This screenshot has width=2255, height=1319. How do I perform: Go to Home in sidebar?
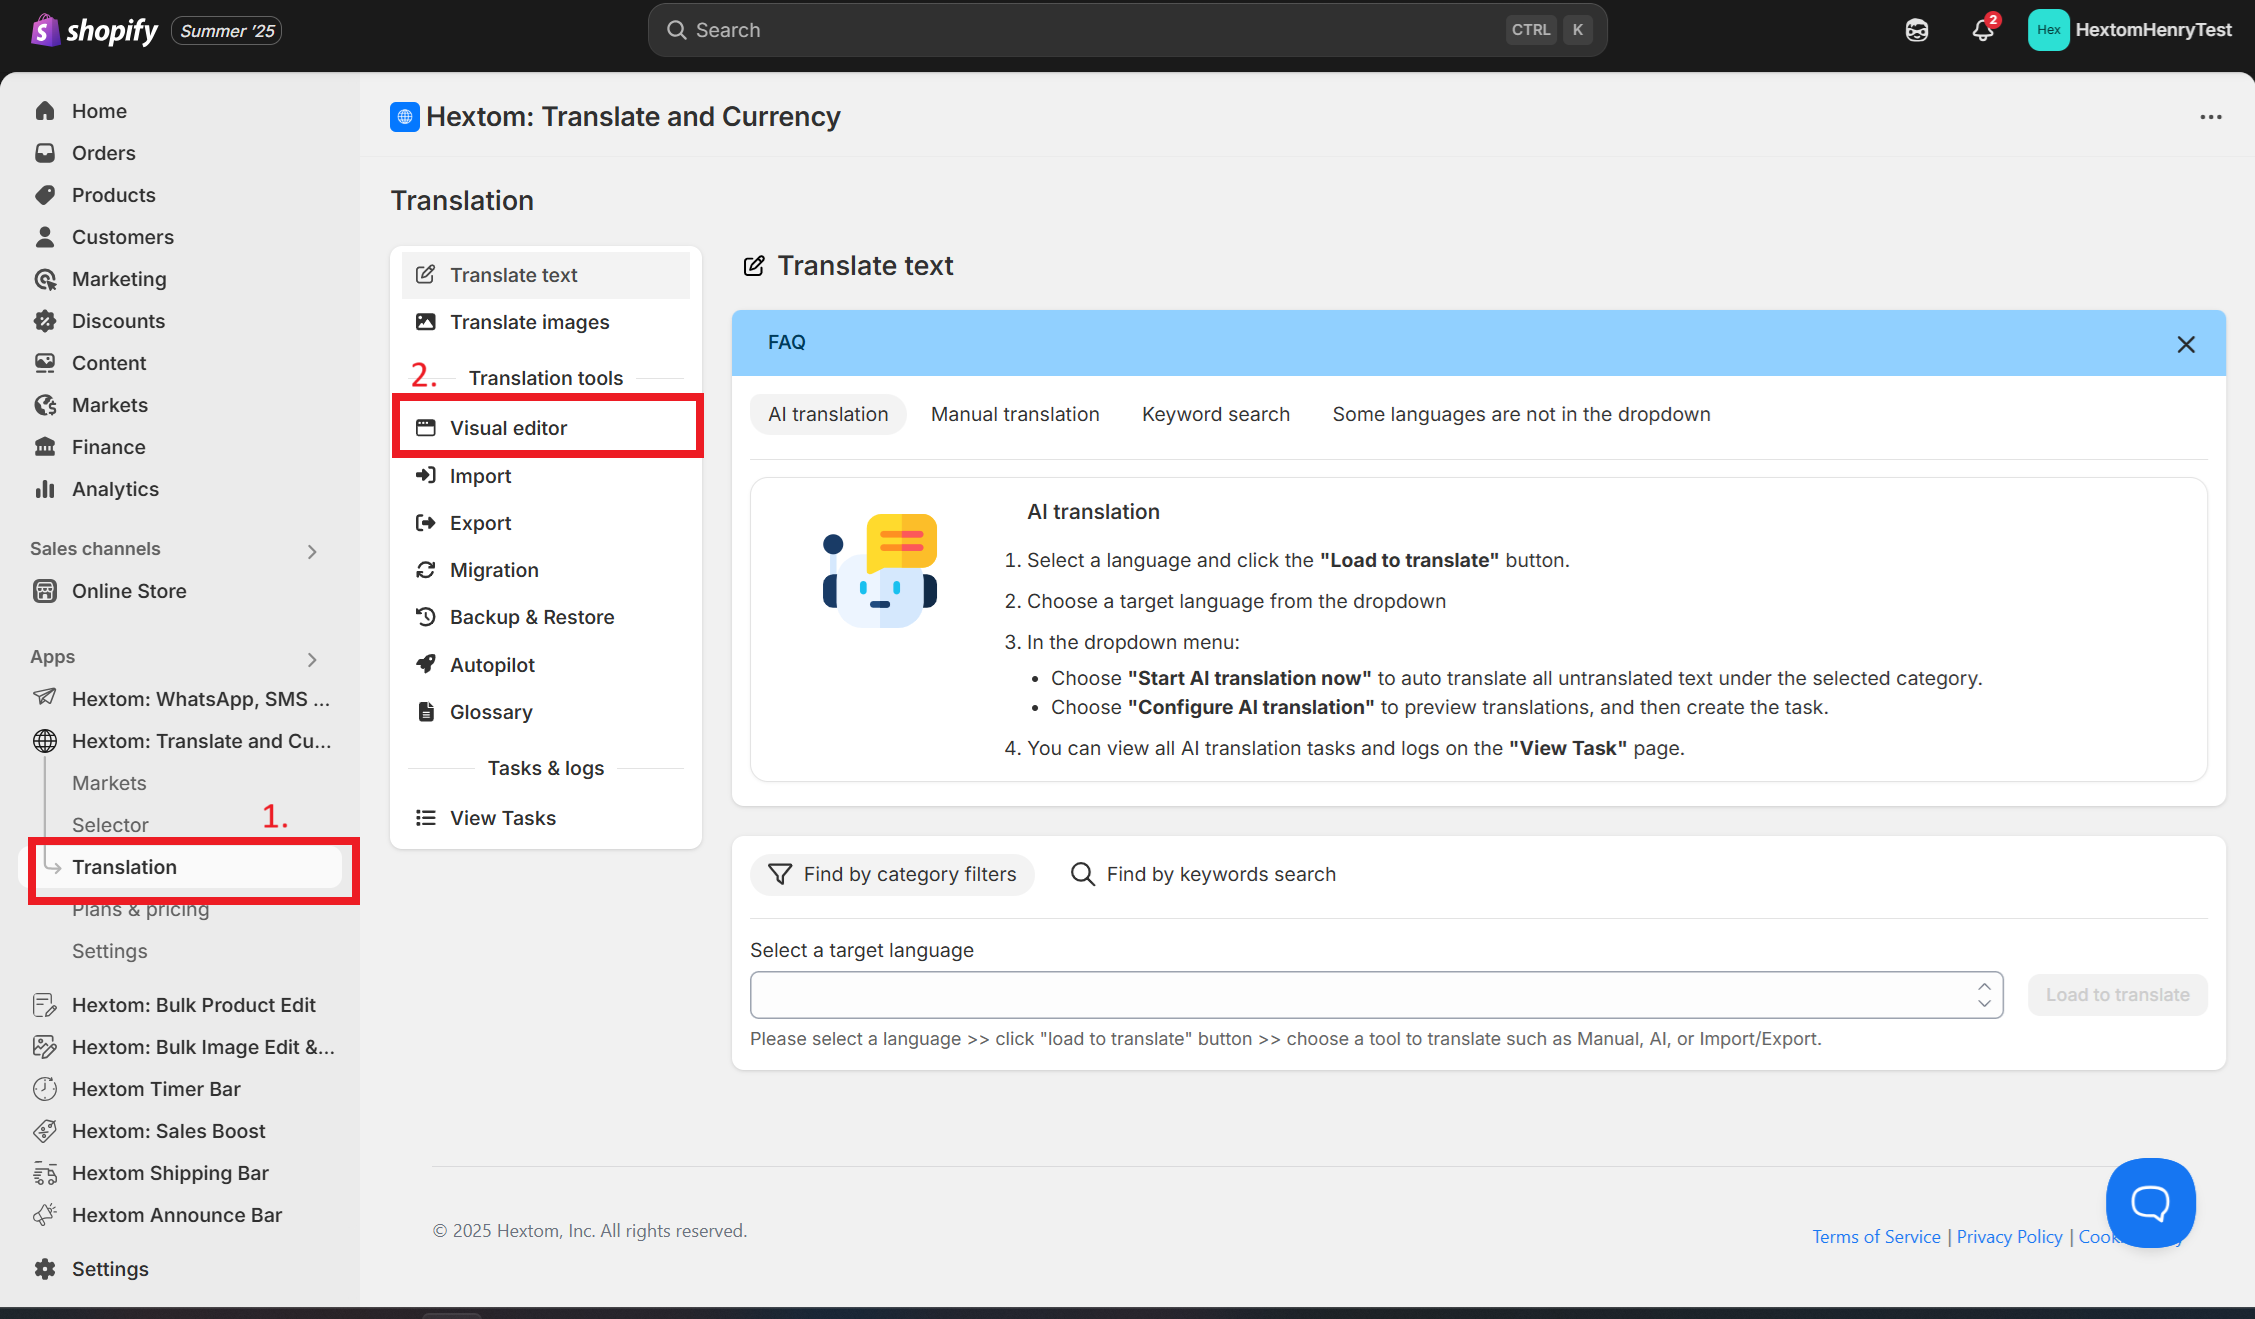coord(99,111)
